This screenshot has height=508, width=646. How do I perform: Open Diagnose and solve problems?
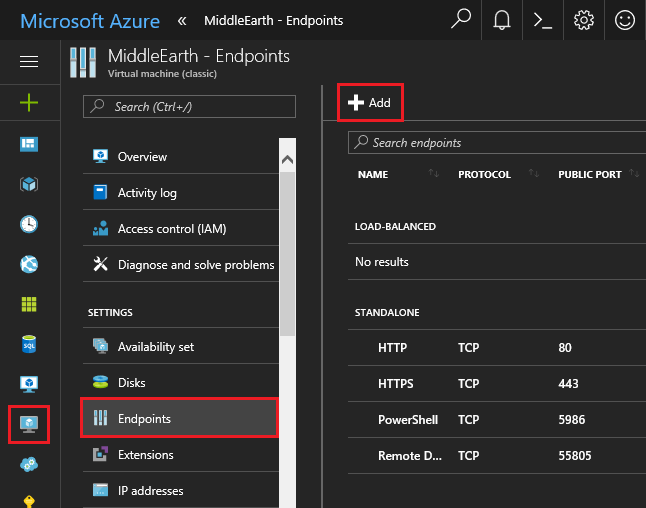(x=181, y=265)
